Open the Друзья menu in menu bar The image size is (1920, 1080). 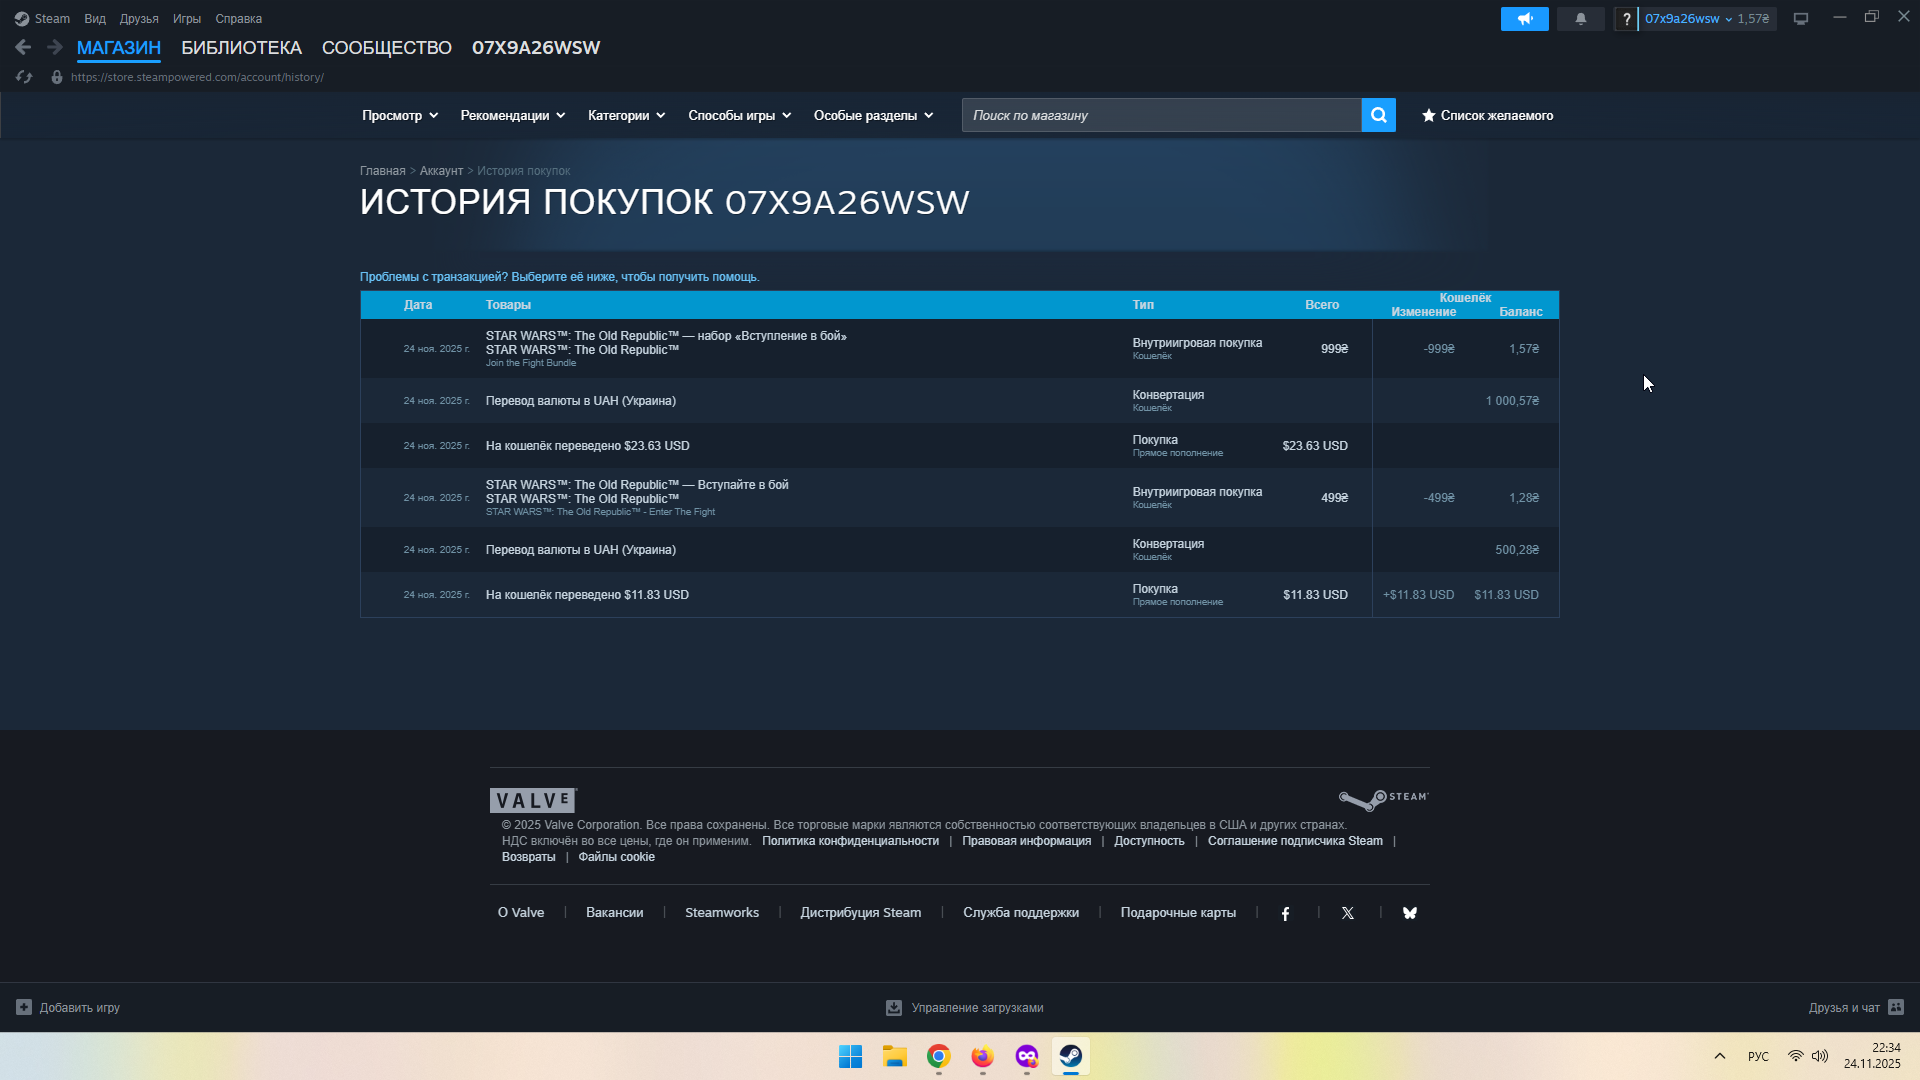139,19
